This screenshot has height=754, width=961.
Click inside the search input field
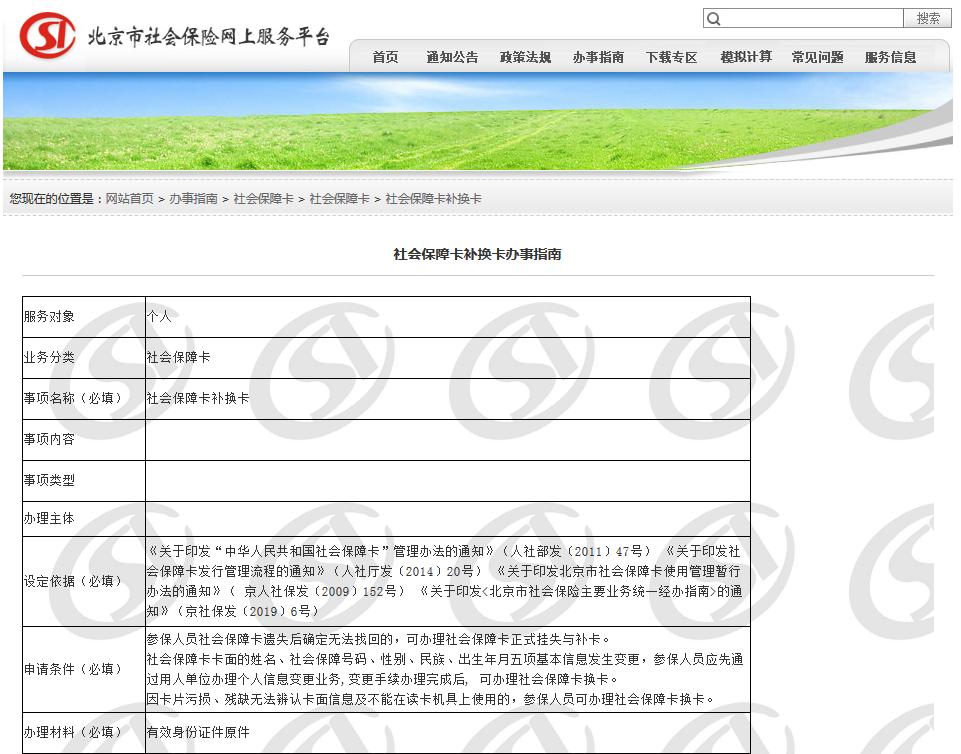800,18
